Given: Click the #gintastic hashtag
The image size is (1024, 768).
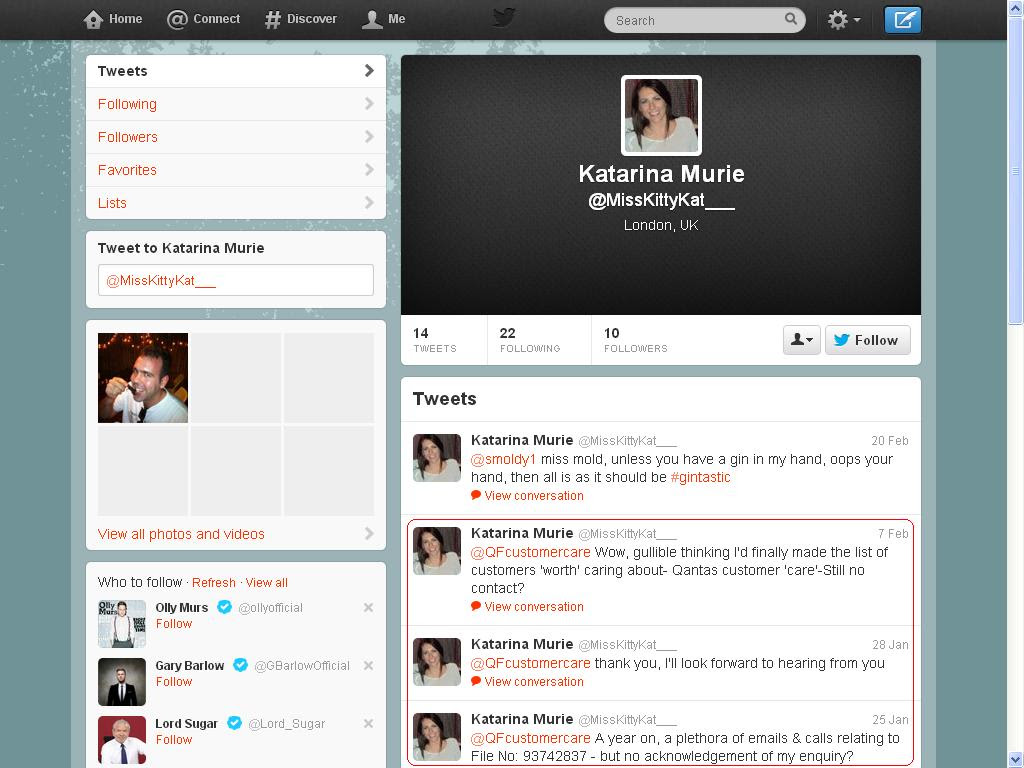Looking at the screenshot, I should 700,477.
